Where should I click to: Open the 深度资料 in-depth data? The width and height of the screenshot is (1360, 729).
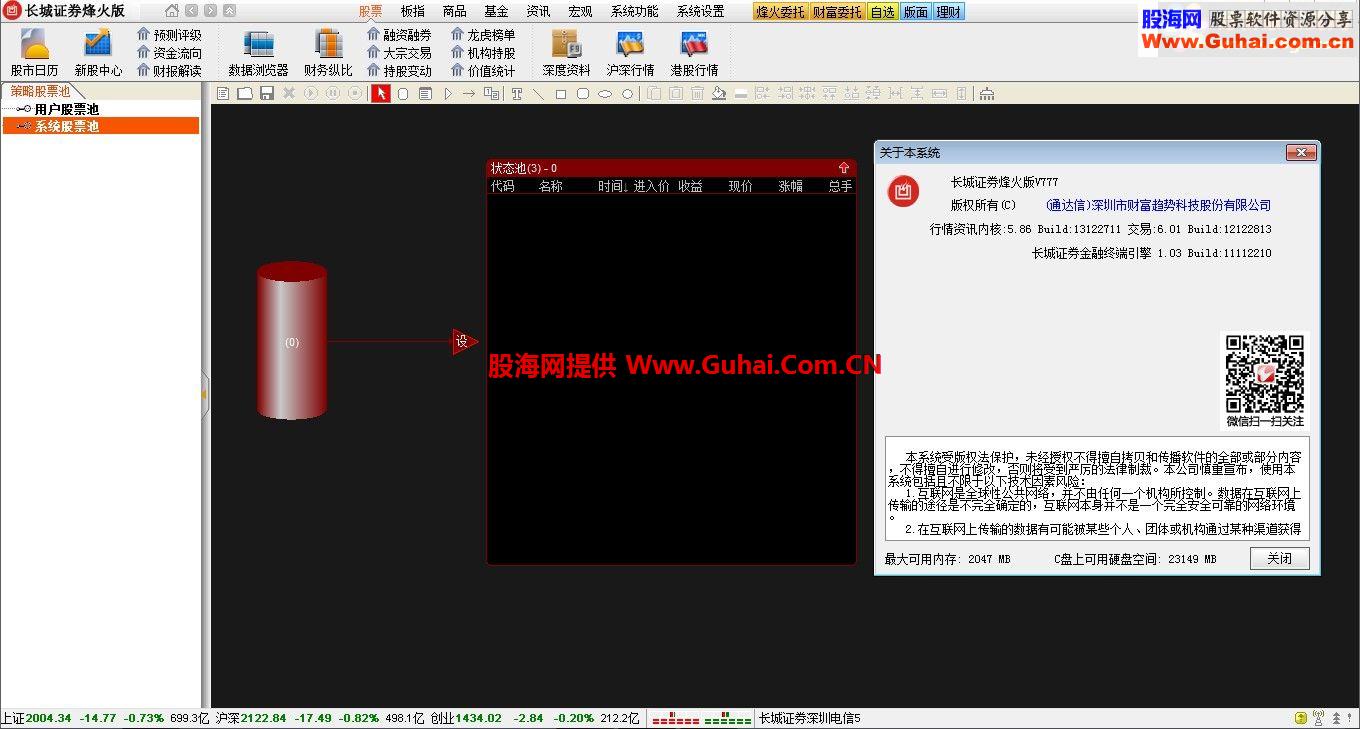tap(566, 52)
